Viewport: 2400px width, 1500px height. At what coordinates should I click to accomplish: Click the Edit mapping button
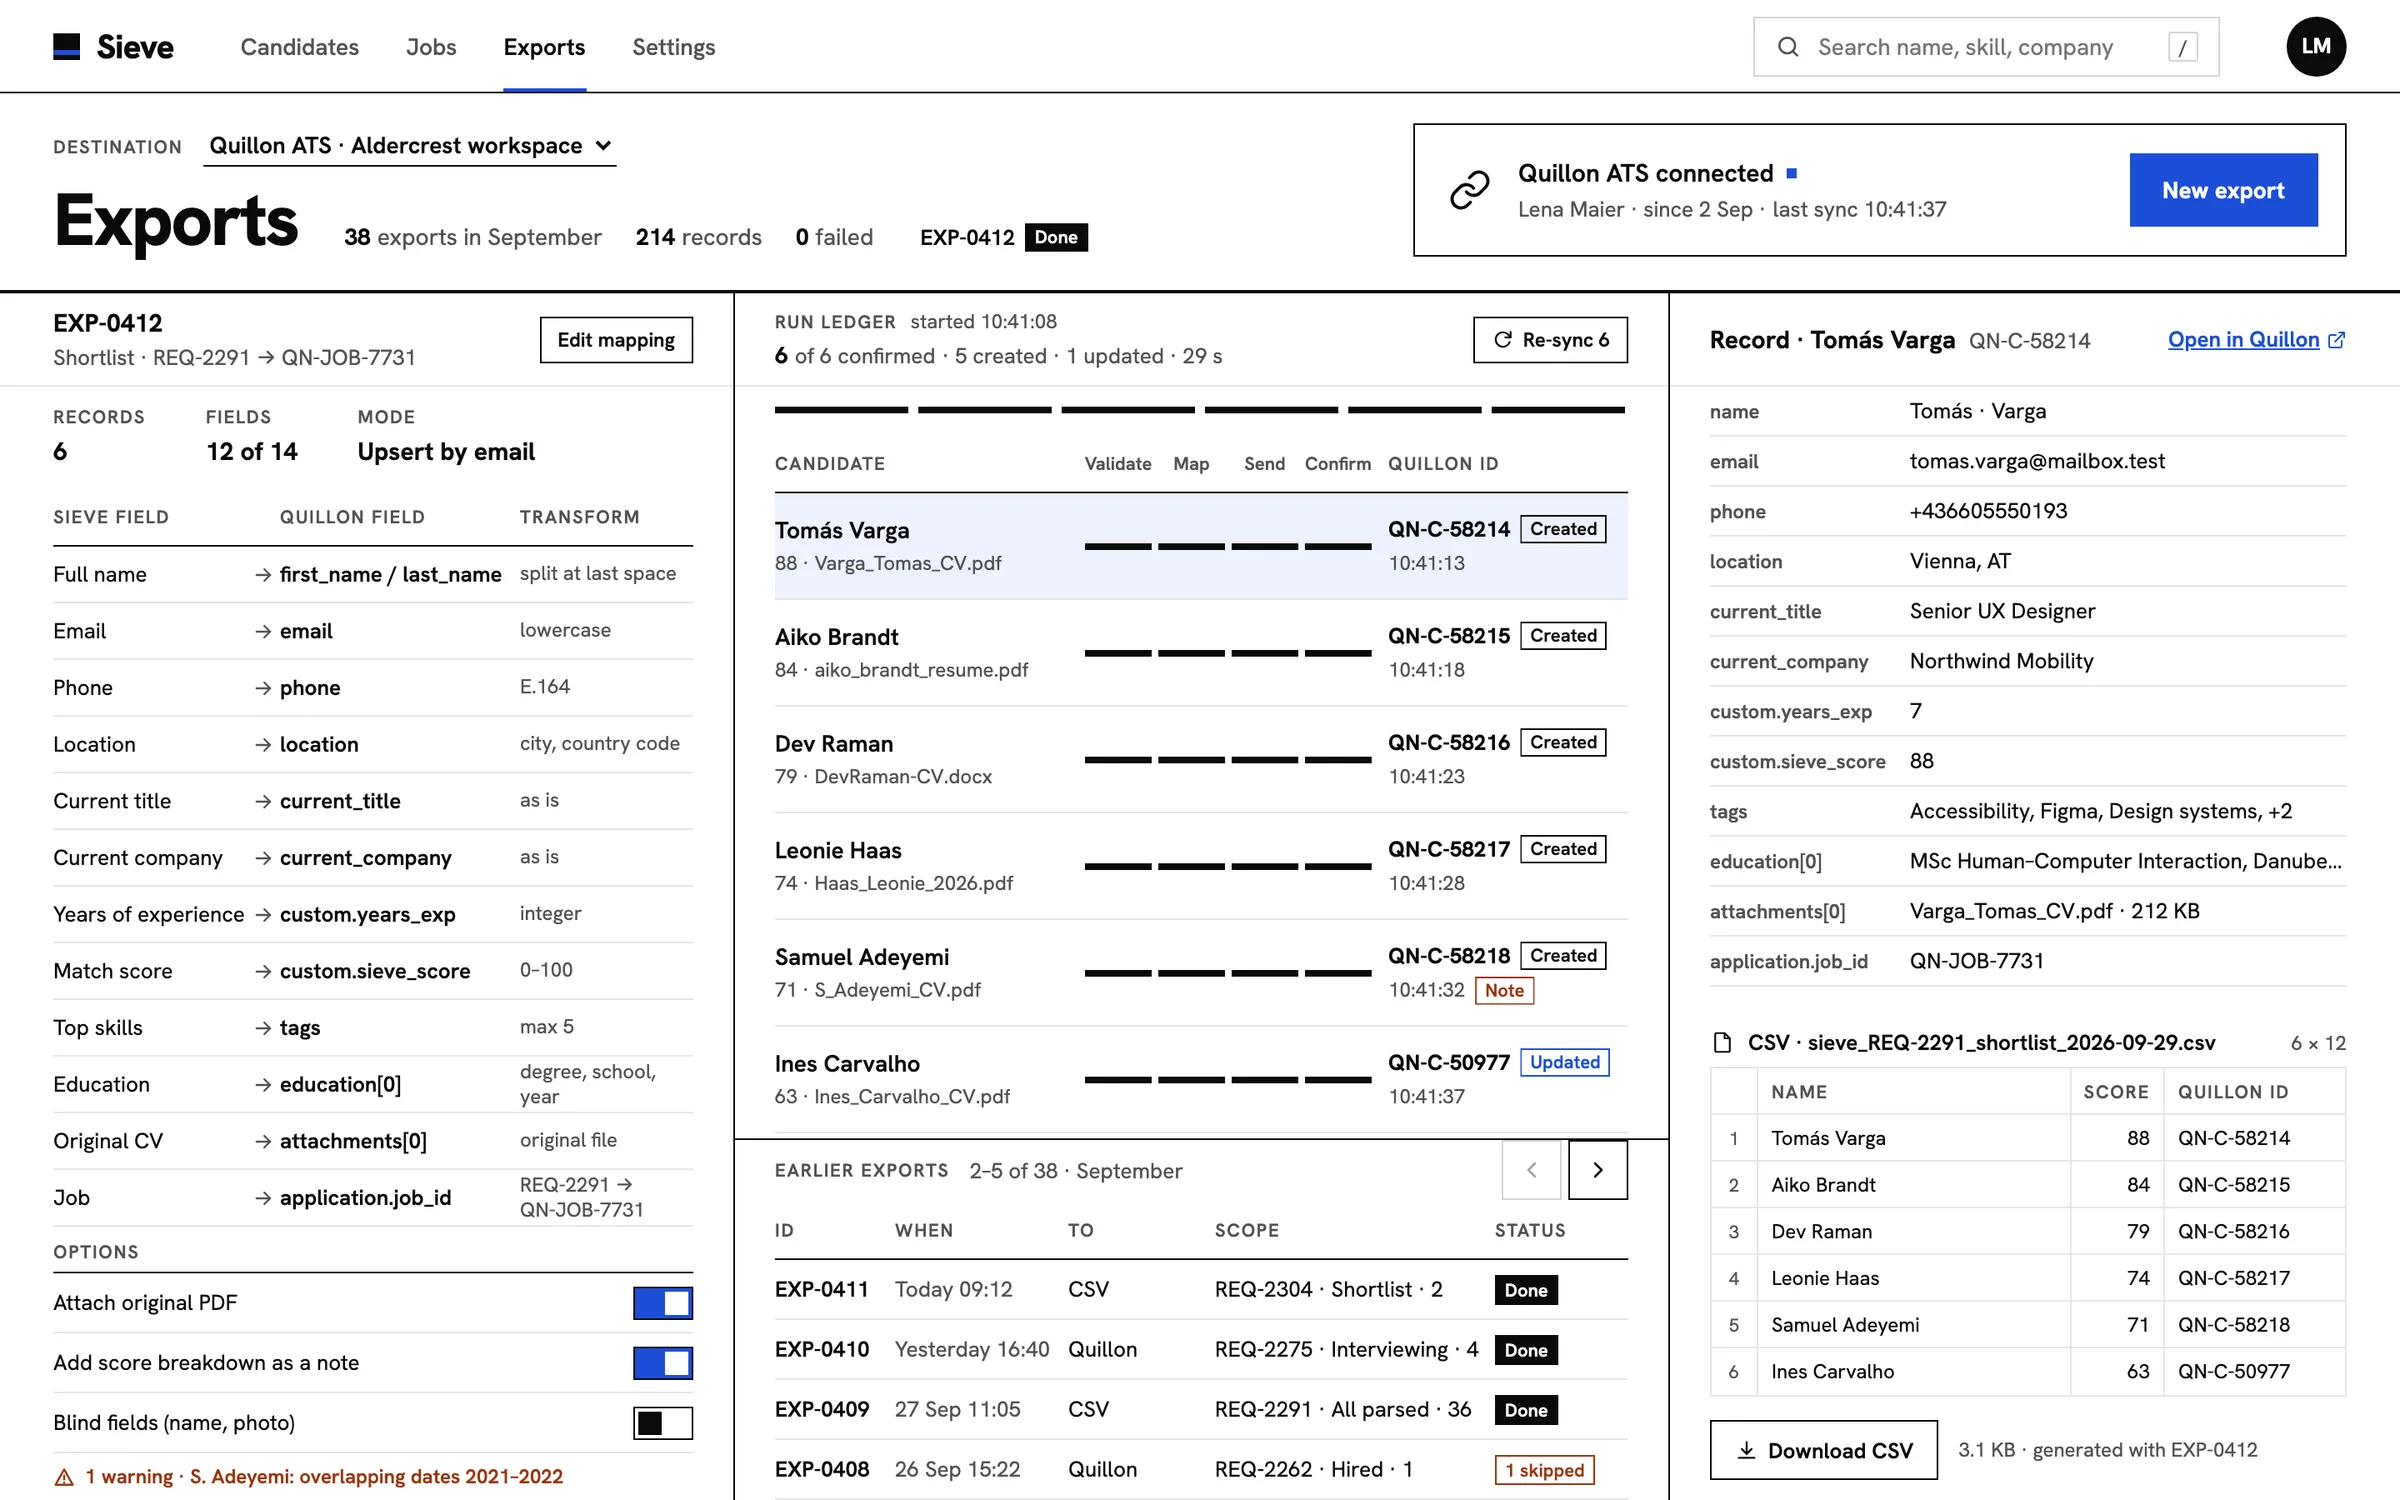616,340
